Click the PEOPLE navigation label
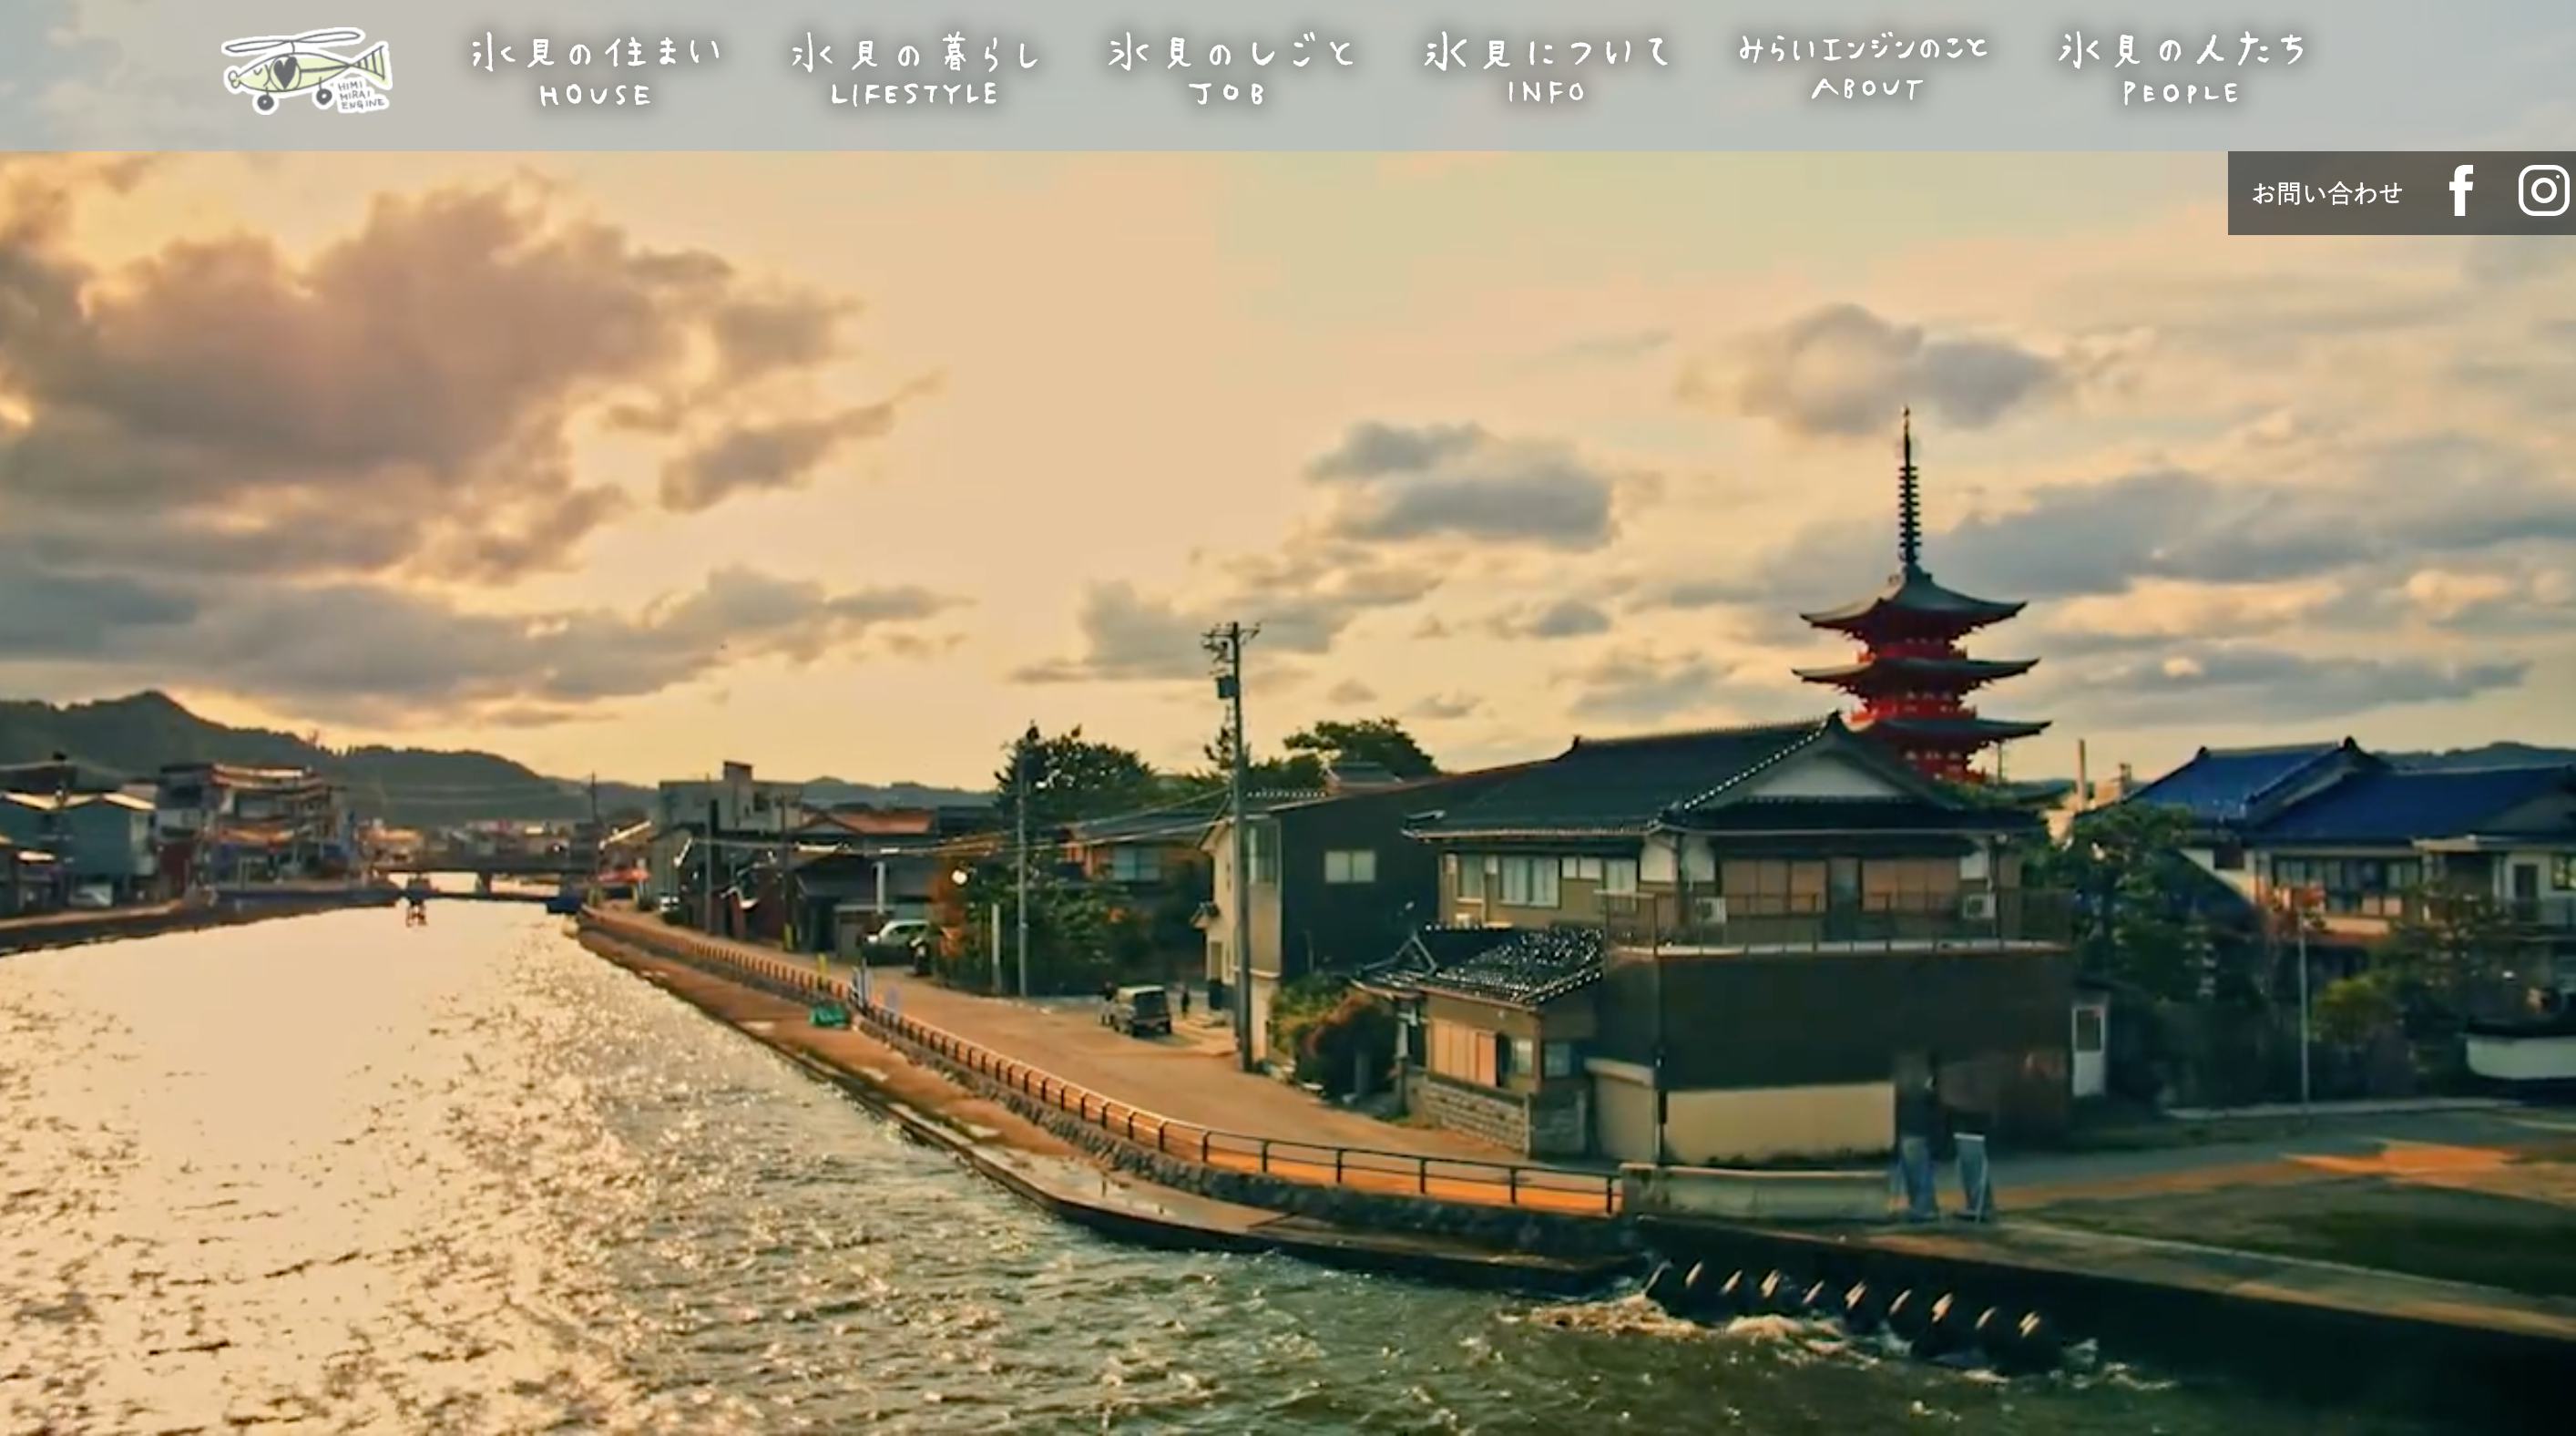This screenshot has height=1436, width=2576. click(x=2181, y=94)
